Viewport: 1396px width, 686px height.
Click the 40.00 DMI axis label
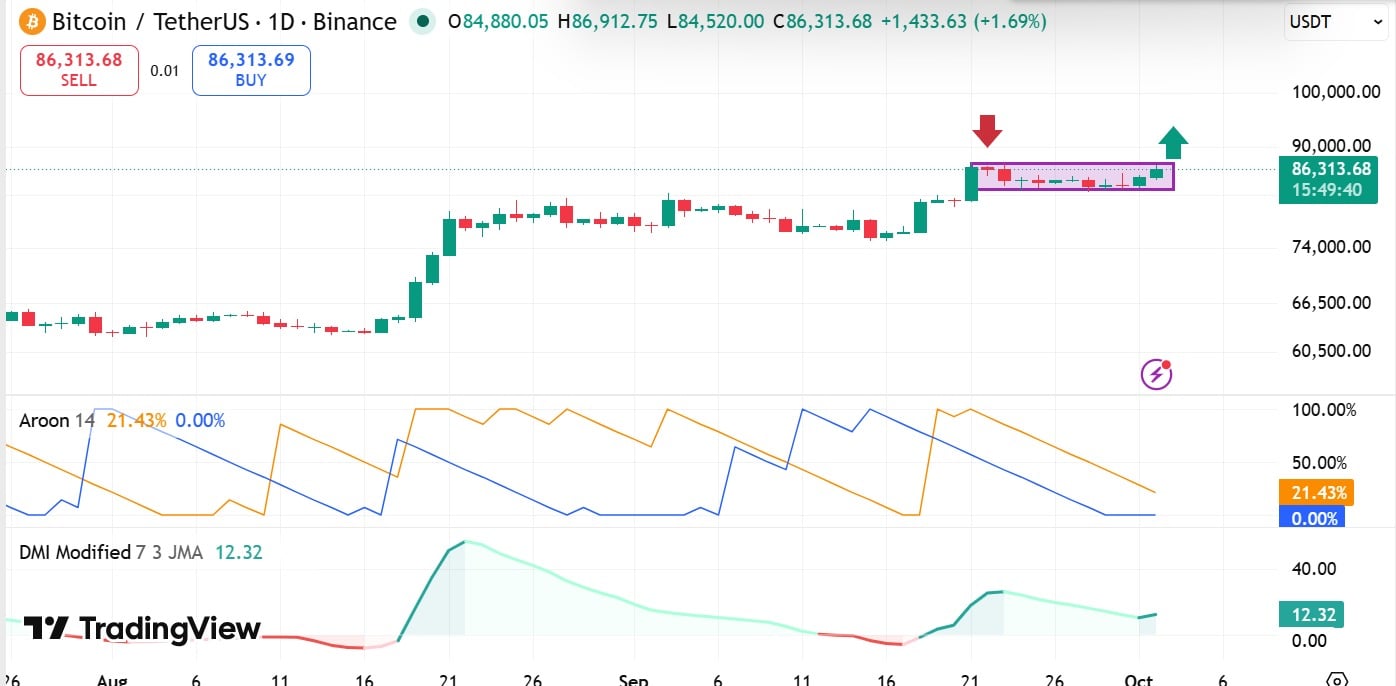(1314, 569)
